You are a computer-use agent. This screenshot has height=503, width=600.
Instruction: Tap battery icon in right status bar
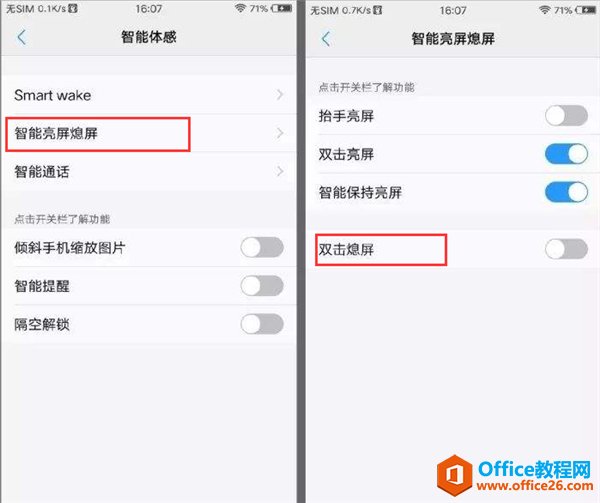click(x=585, y=10)
